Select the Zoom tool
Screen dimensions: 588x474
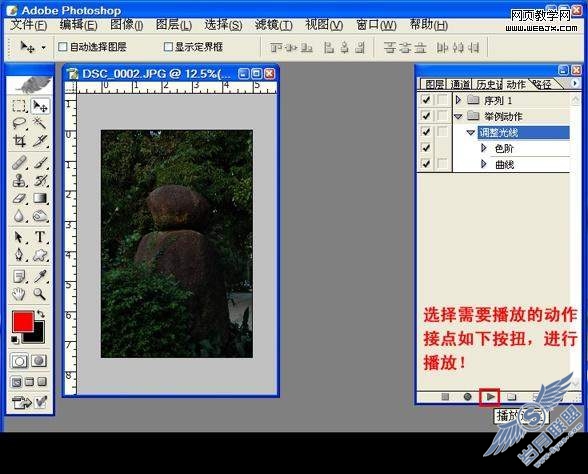[40, 294]
